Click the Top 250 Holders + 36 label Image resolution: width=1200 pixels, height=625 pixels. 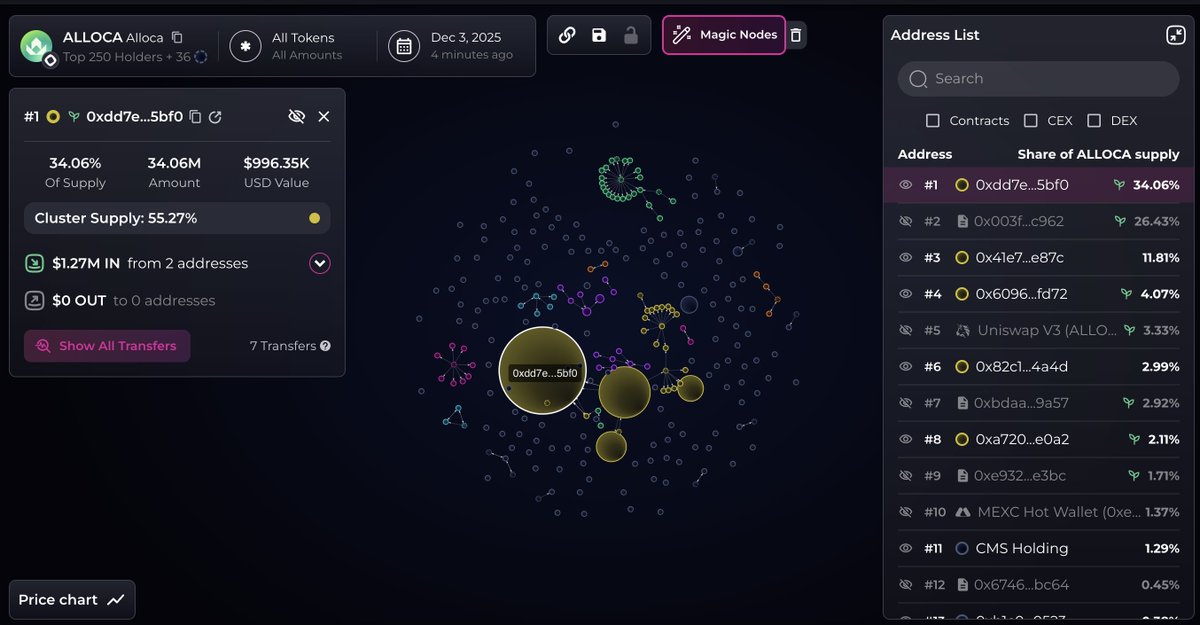[x=126, y=57]
